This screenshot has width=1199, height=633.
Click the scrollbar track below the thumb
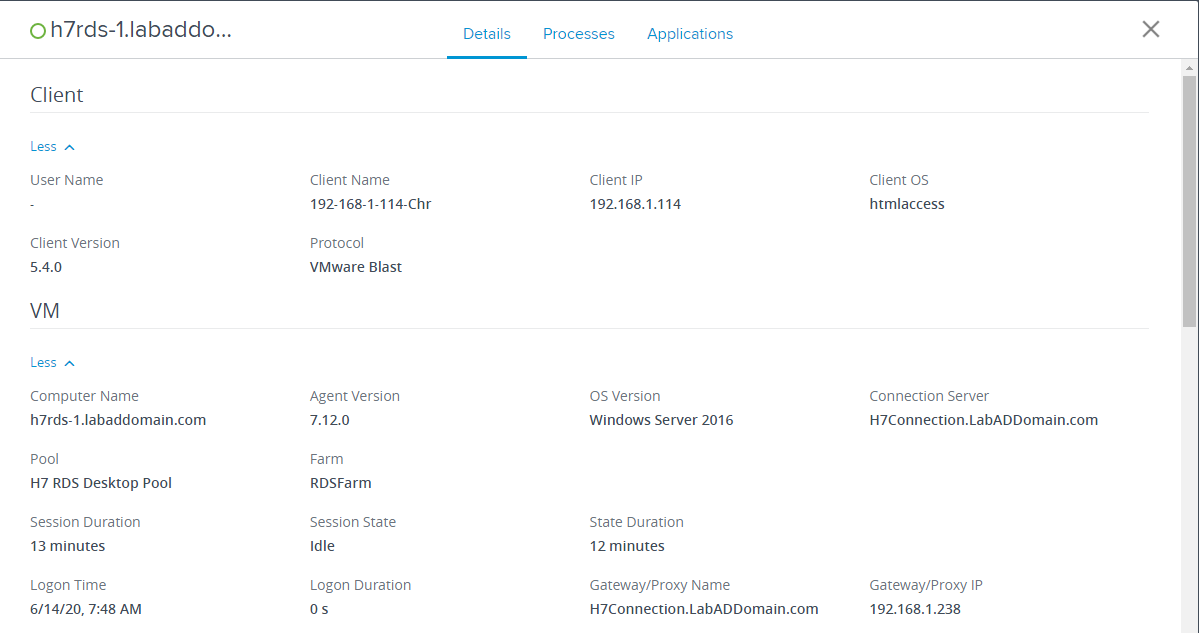coord(1189,480)
